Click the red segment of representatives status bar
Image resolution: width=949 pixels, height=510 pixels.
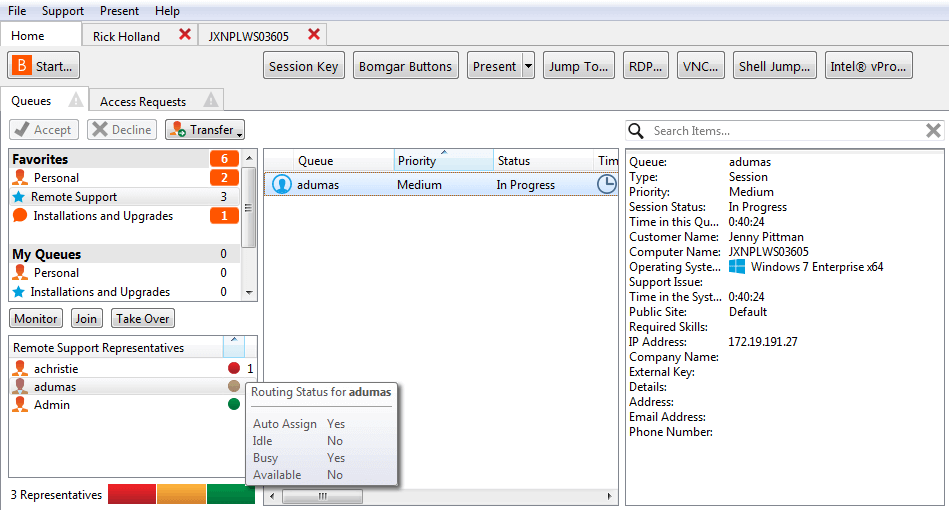pos(132,494)
